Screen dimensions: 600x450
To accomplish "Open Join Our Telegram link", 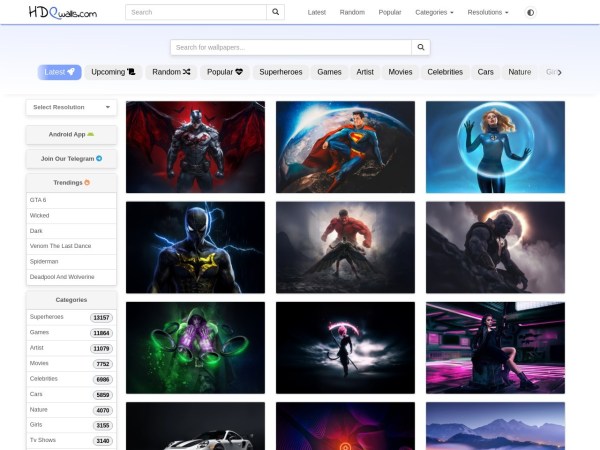I will (71, 158).
